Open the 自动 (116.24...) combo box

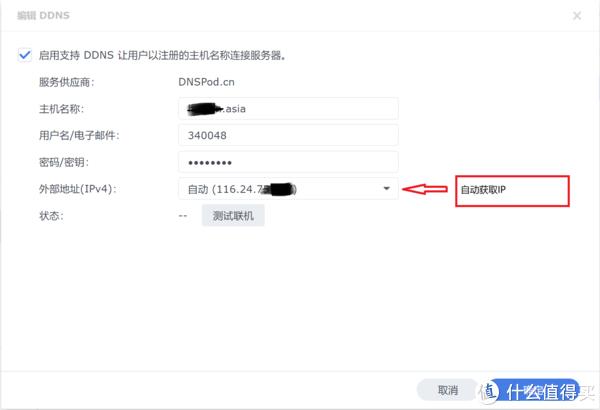point(288,189)
